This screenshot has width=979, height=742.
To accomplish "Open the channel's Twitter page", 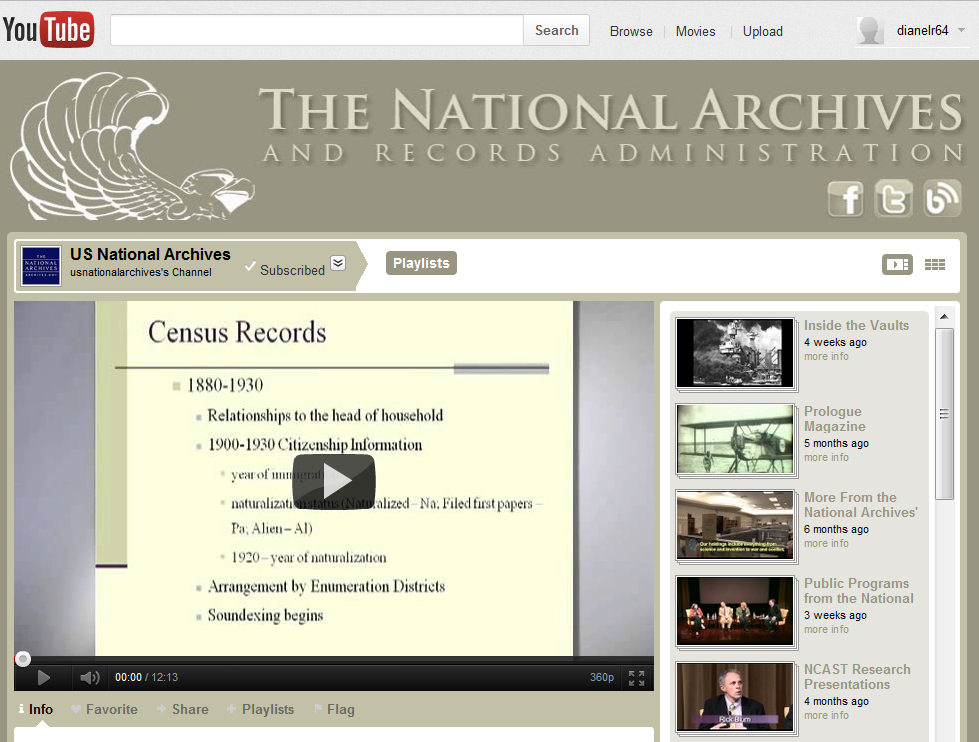I will (x=893, y=199).
